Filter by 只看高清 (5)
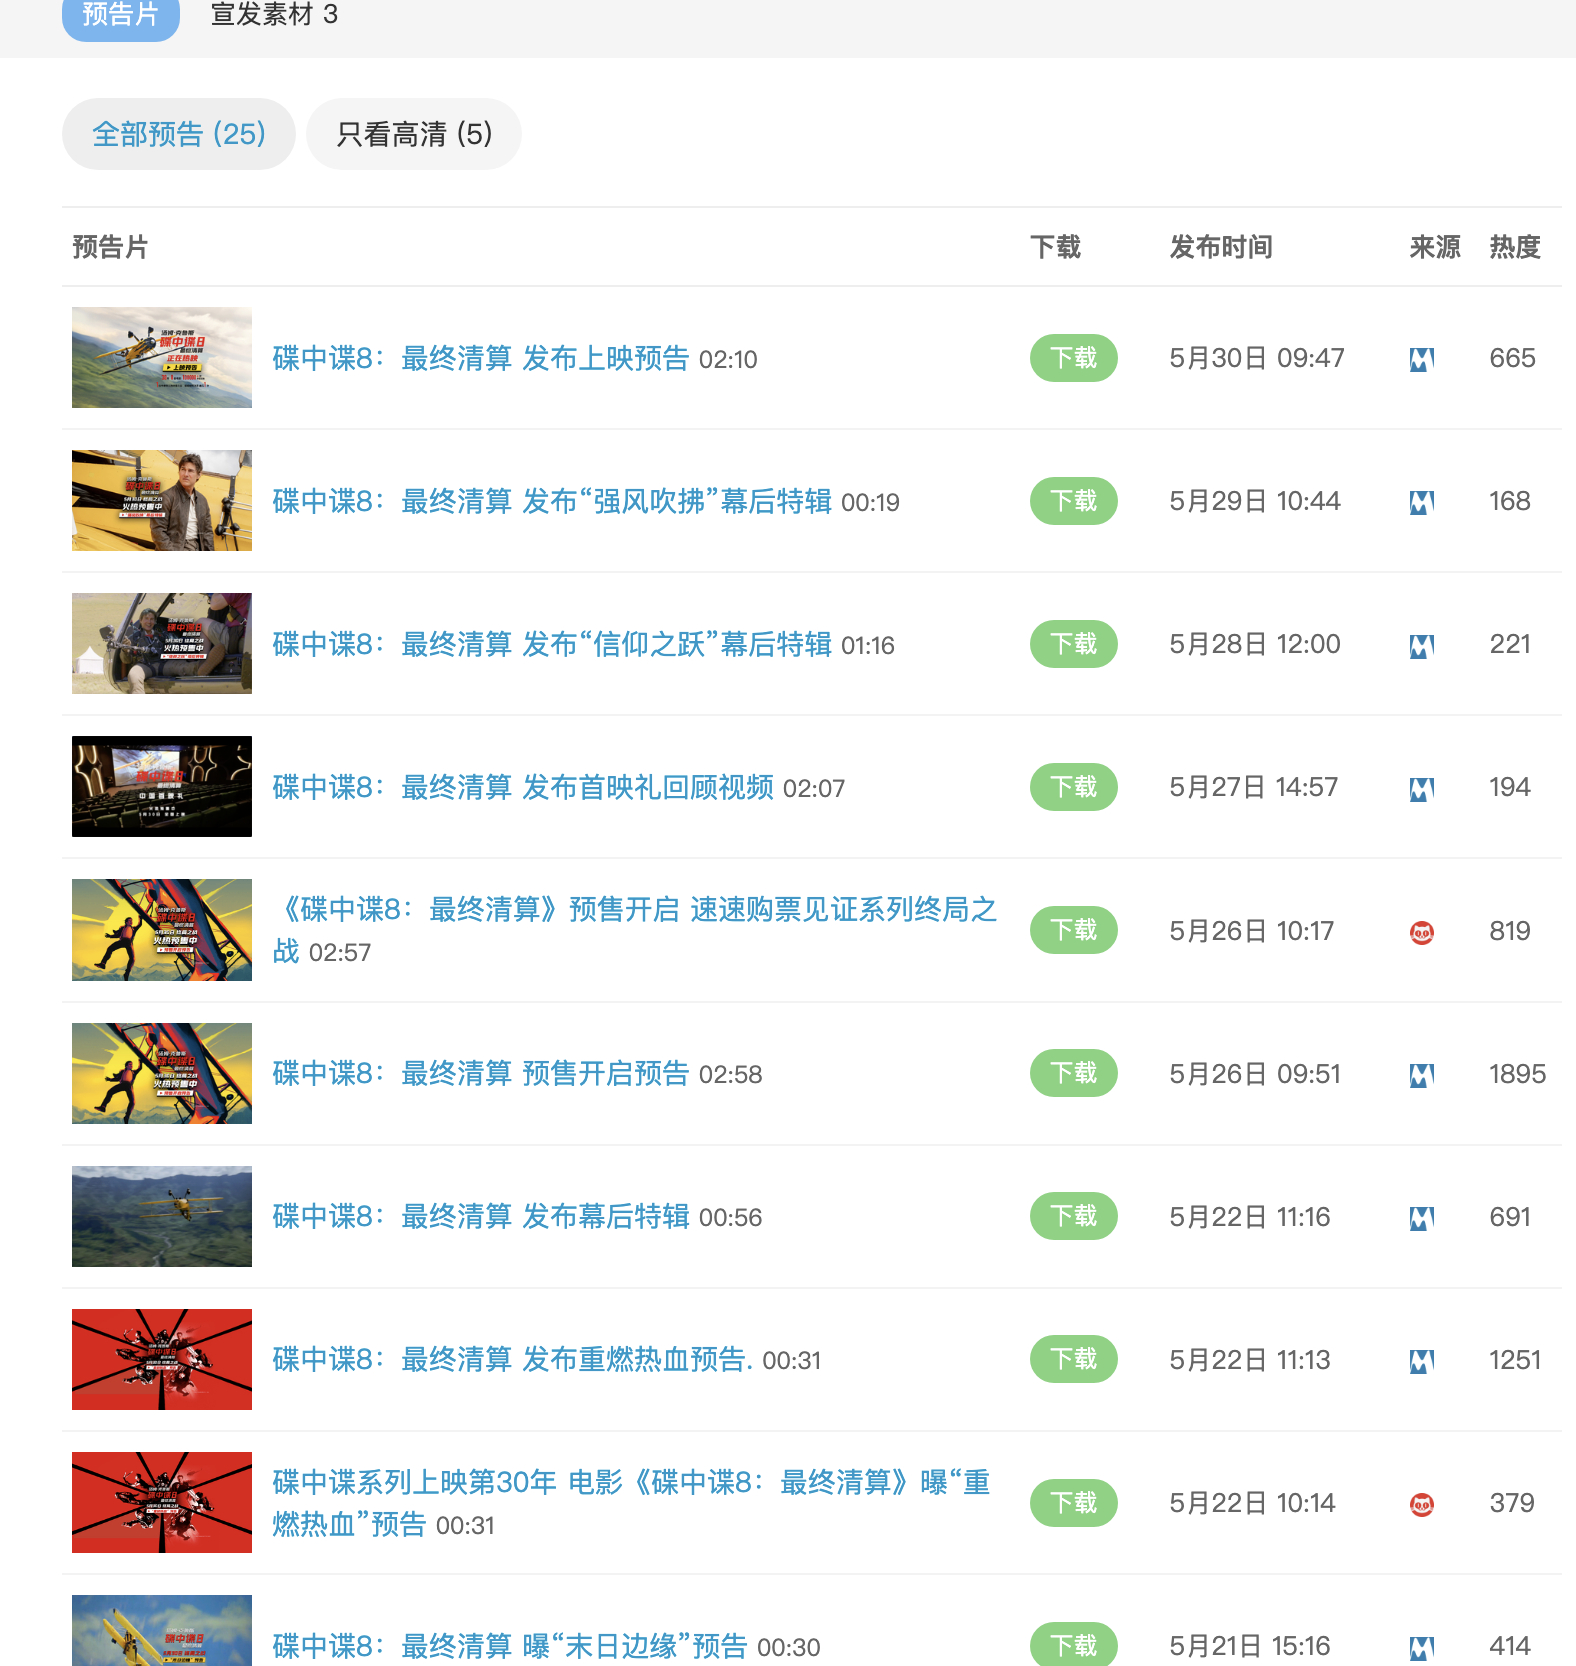This screenshot has width=1576, height=1666. click(x=414, y=134)
